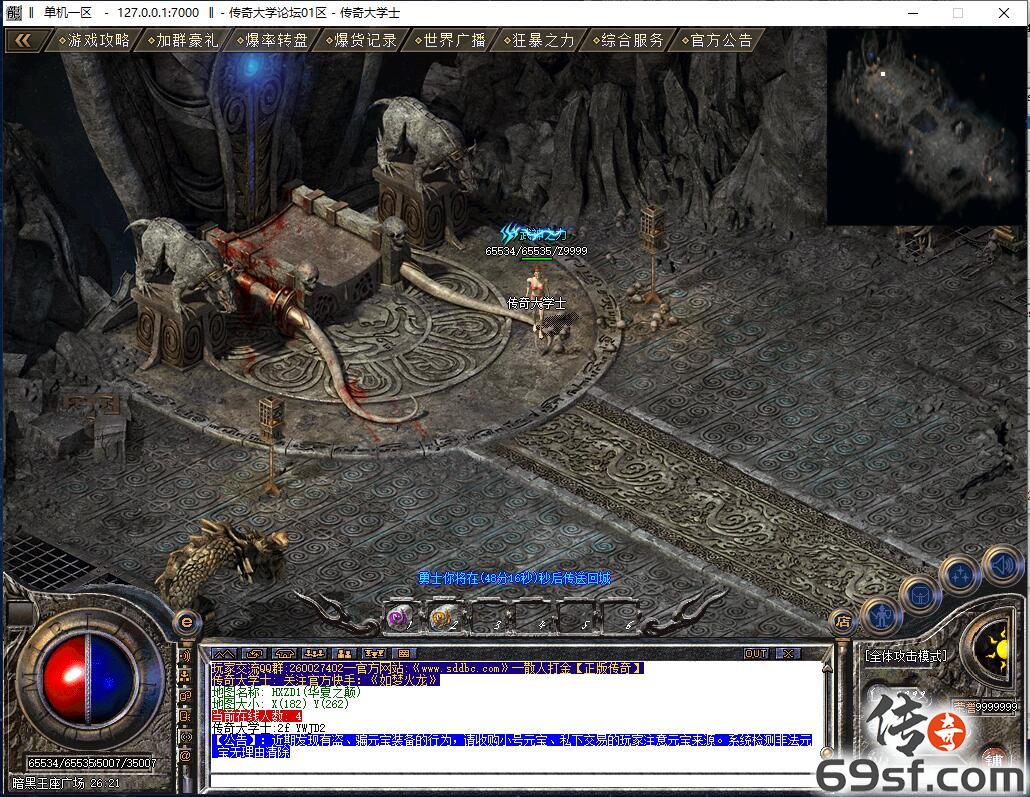
Task: Click the 暗黑王座广场 location label
Action: pos(48,783)
